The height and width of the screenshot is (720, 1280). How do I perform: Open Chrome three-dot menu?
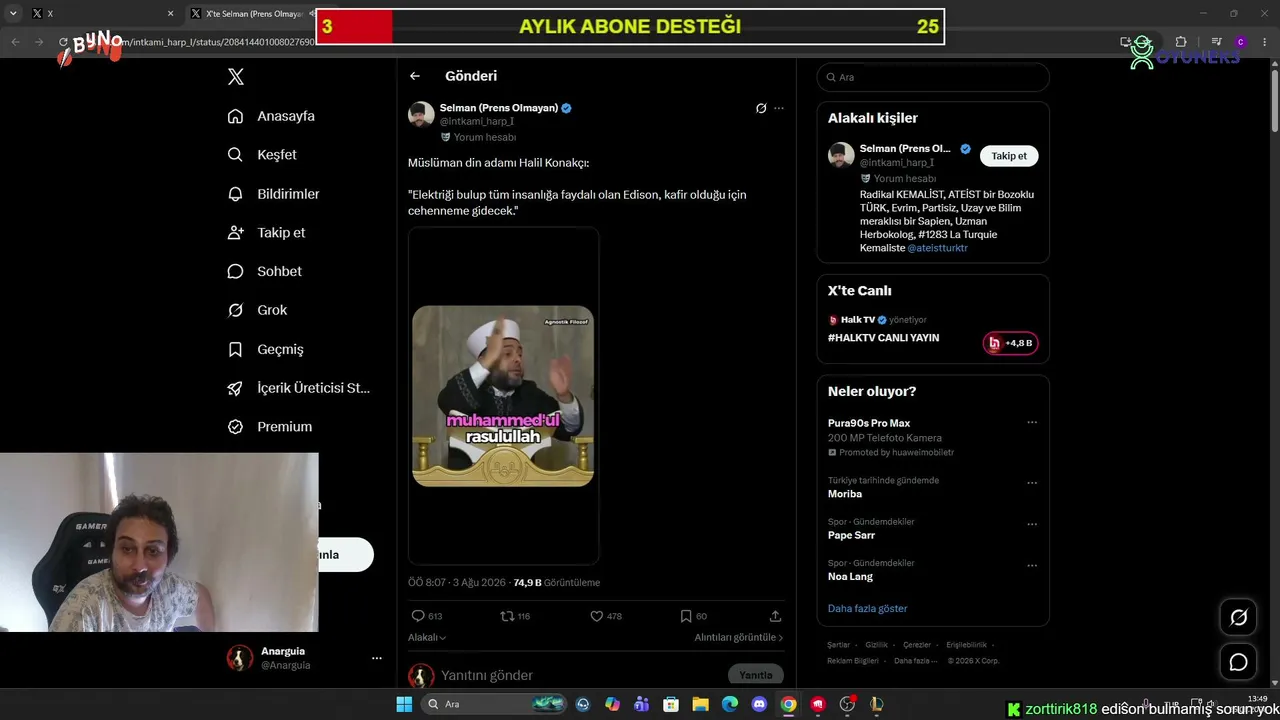(1264, 42)
